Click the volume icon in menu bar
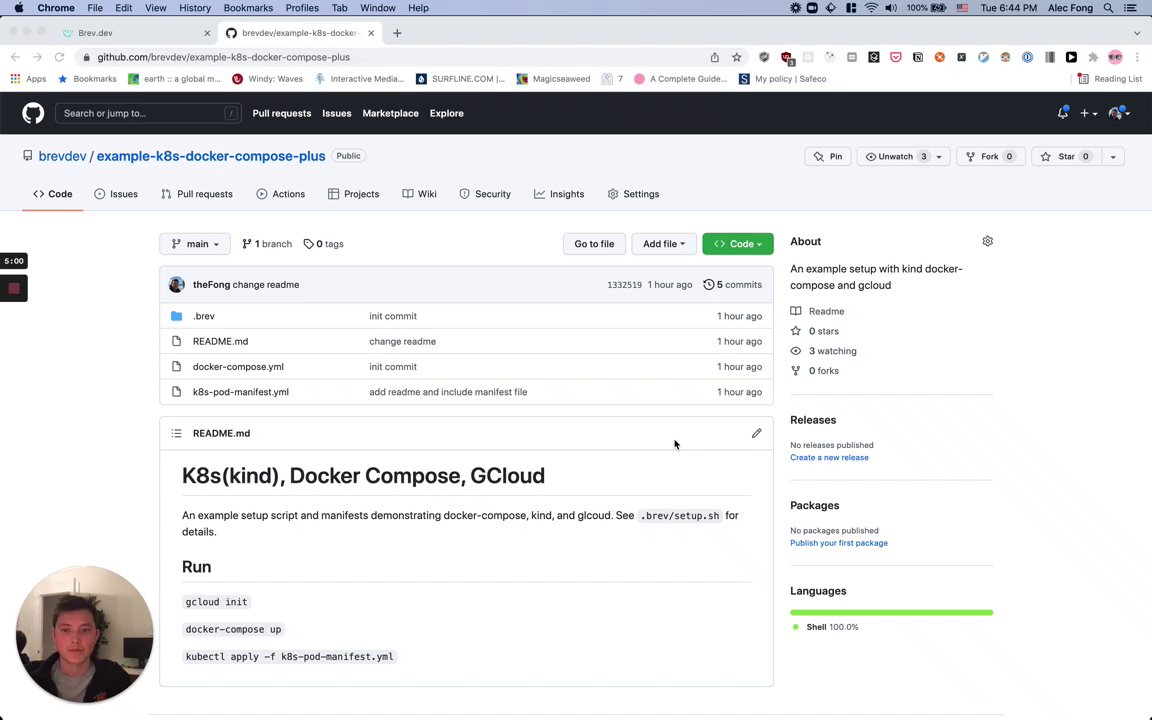 (890, 8)
